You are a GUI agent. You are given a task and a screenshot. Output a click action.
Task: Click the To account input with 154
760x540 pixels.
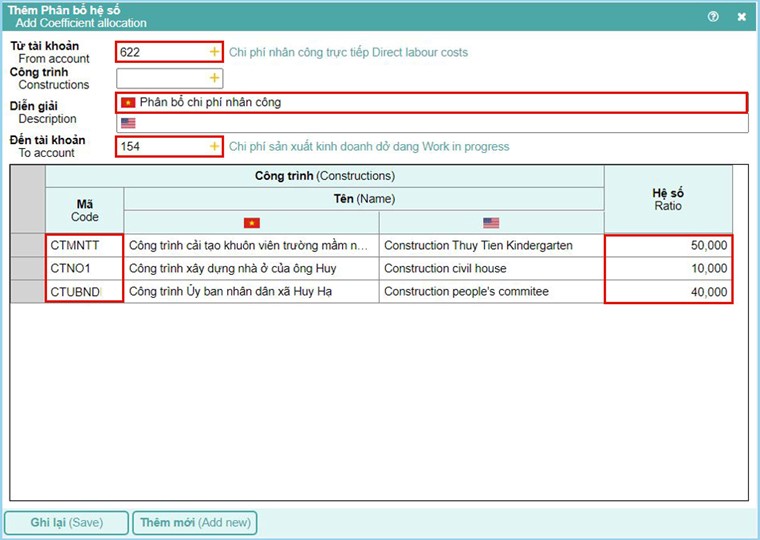160,146
